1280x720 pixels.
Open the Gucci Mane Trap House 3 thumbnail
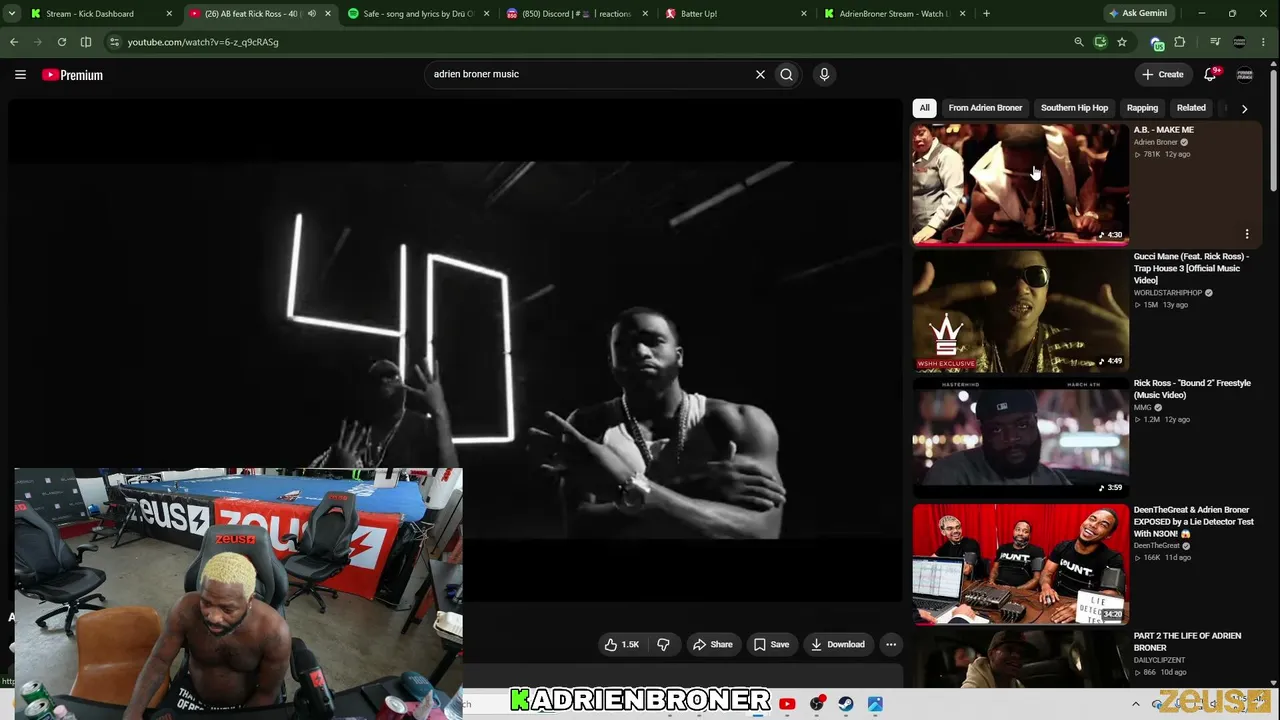click(1021, 311)
